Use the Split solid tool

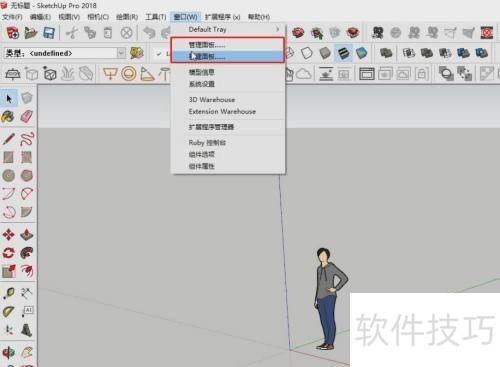coord(481,53)
